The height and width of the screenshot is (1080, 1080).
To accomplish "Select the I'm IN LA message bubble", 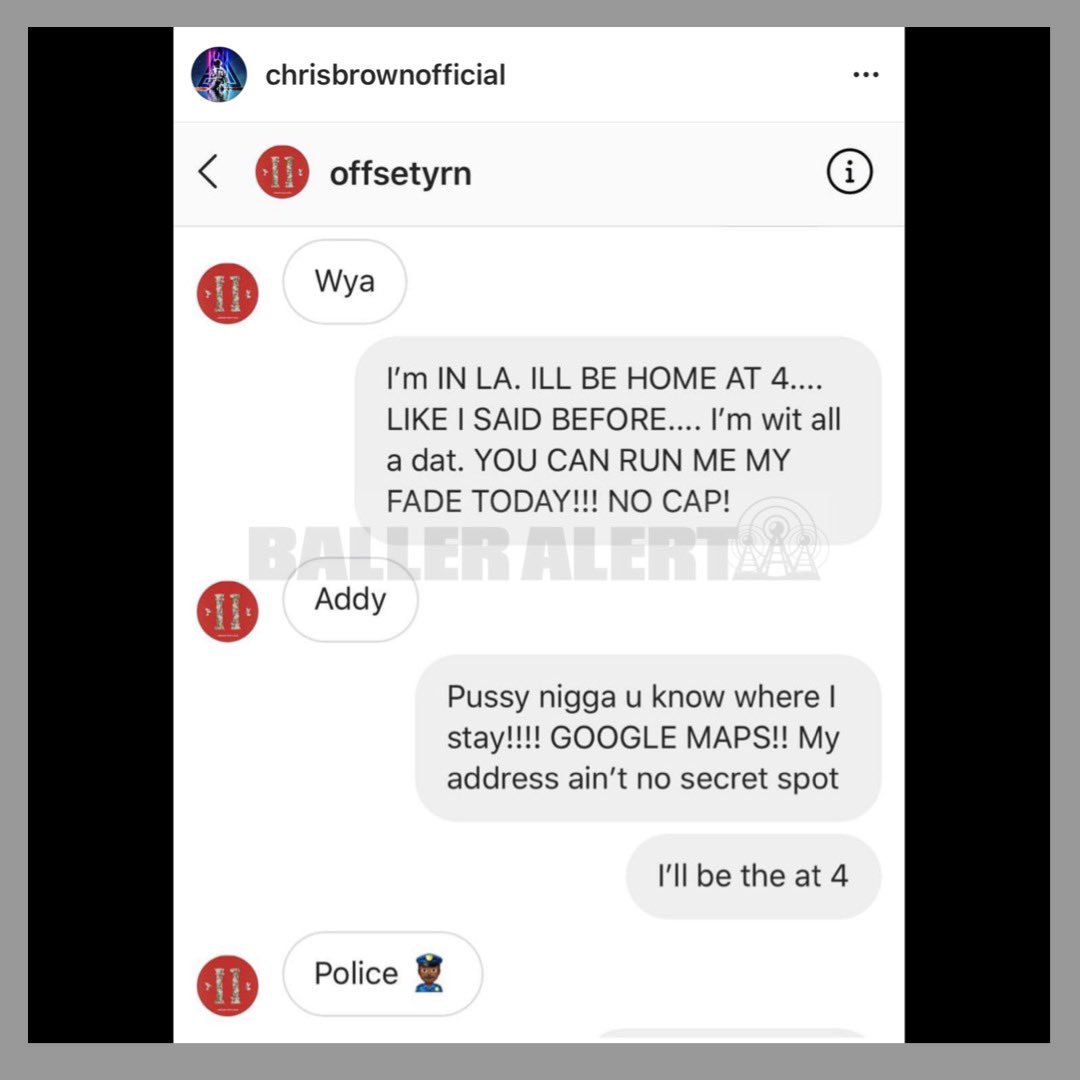I will (x=618, y=441).
